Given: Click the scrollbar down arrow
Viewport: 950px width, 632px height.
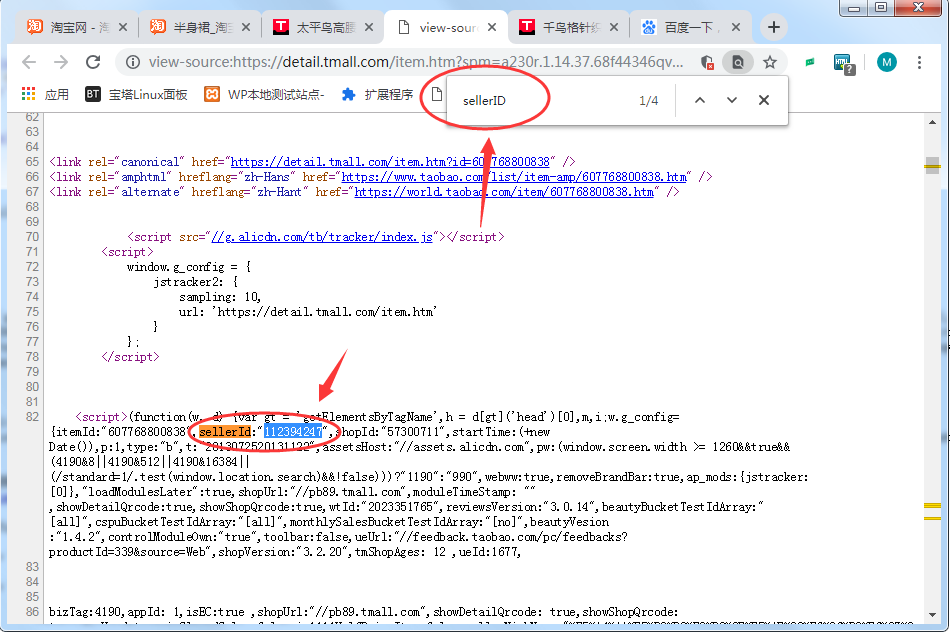Looking at the screenshot, I should tap(932, 614).
